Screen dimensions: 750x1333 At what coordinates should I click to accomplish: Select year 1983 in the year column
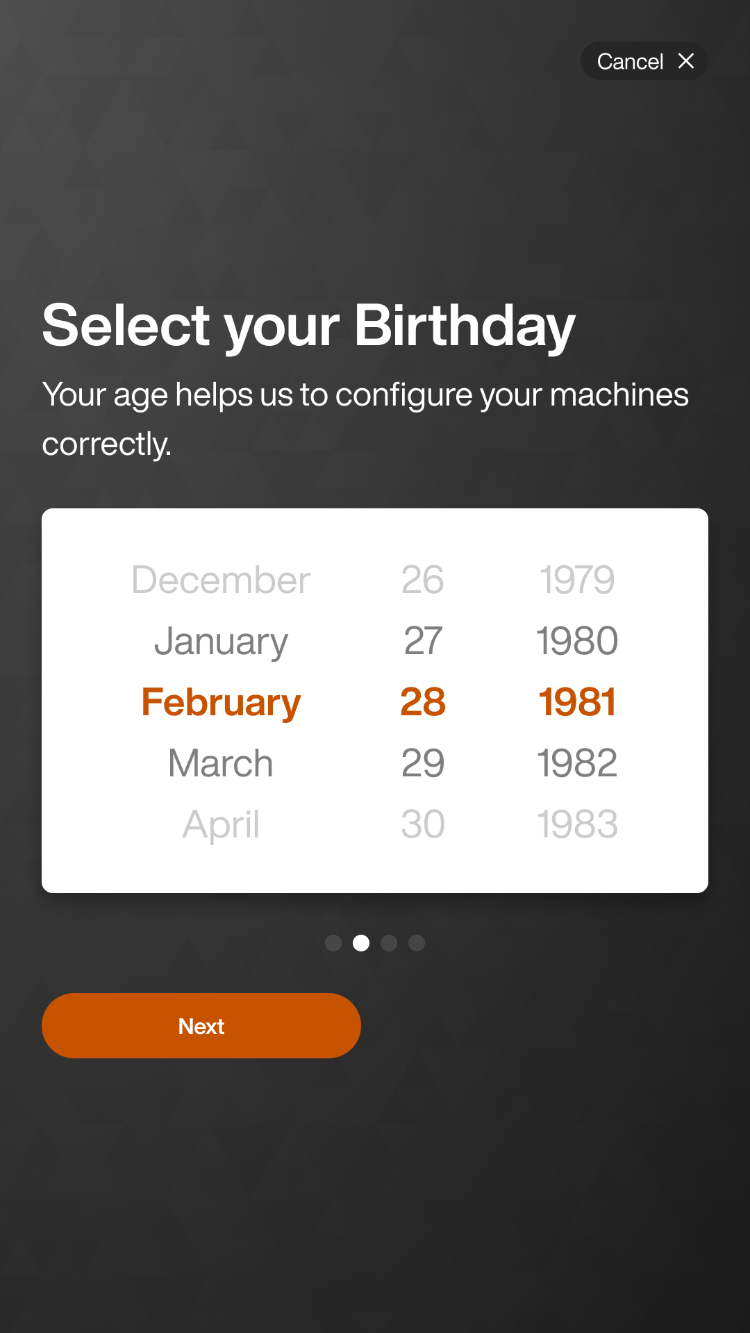point(577,824)
